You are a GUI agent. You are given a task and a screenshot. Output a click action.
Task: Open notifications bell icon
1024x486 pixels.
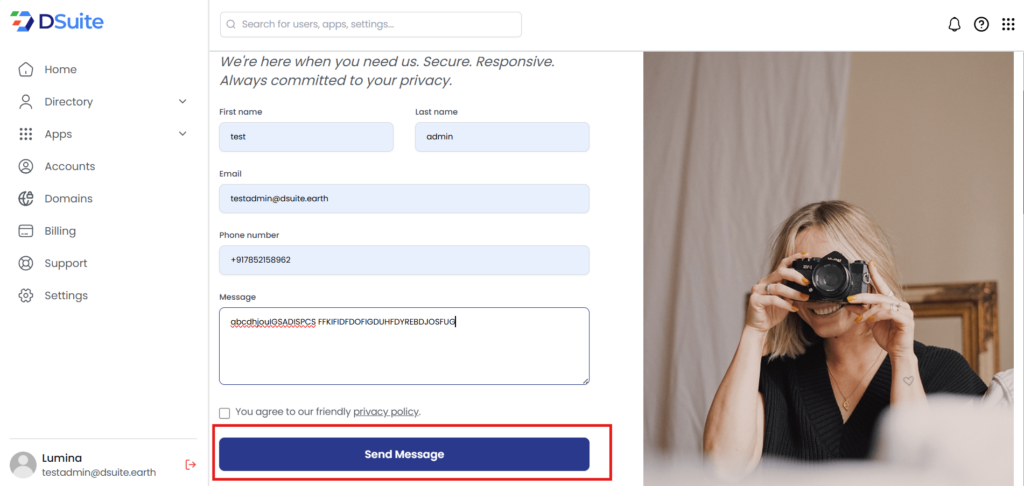click(954, 24)
